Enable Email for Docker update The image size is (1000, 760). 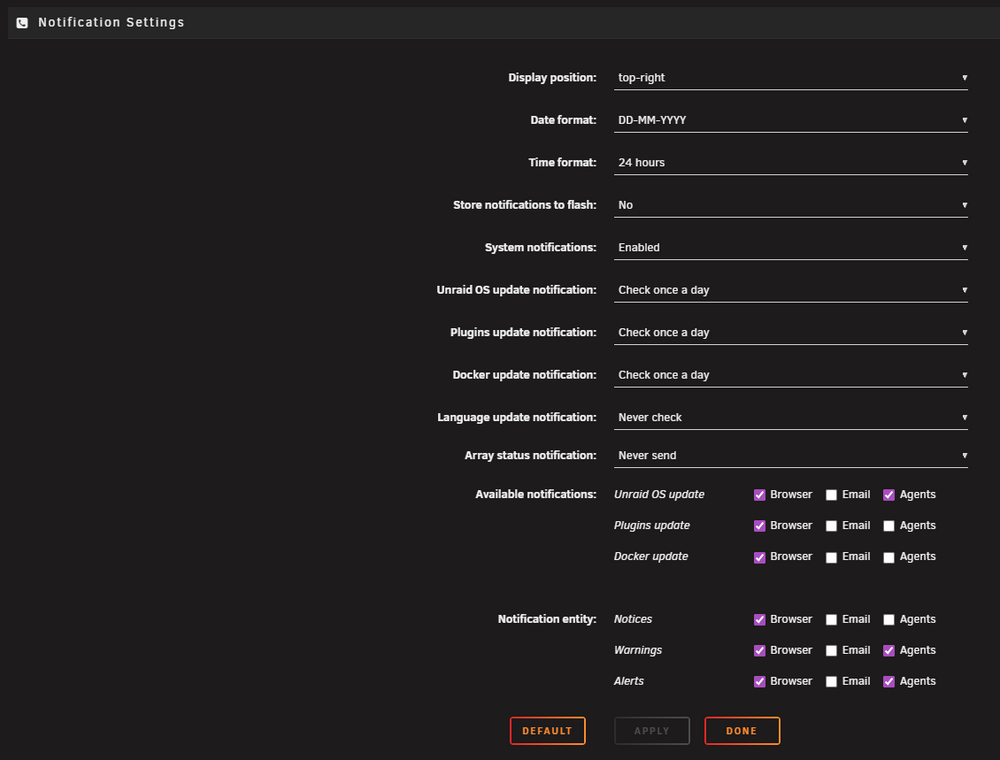coord(831,557)
